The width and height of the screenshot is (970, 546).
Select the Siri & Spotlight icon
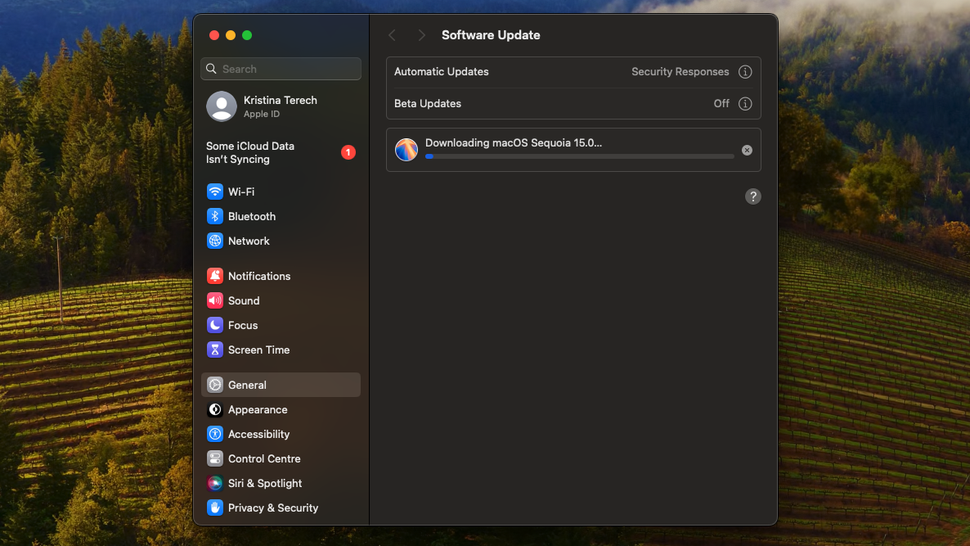click(x=215, y=484)
